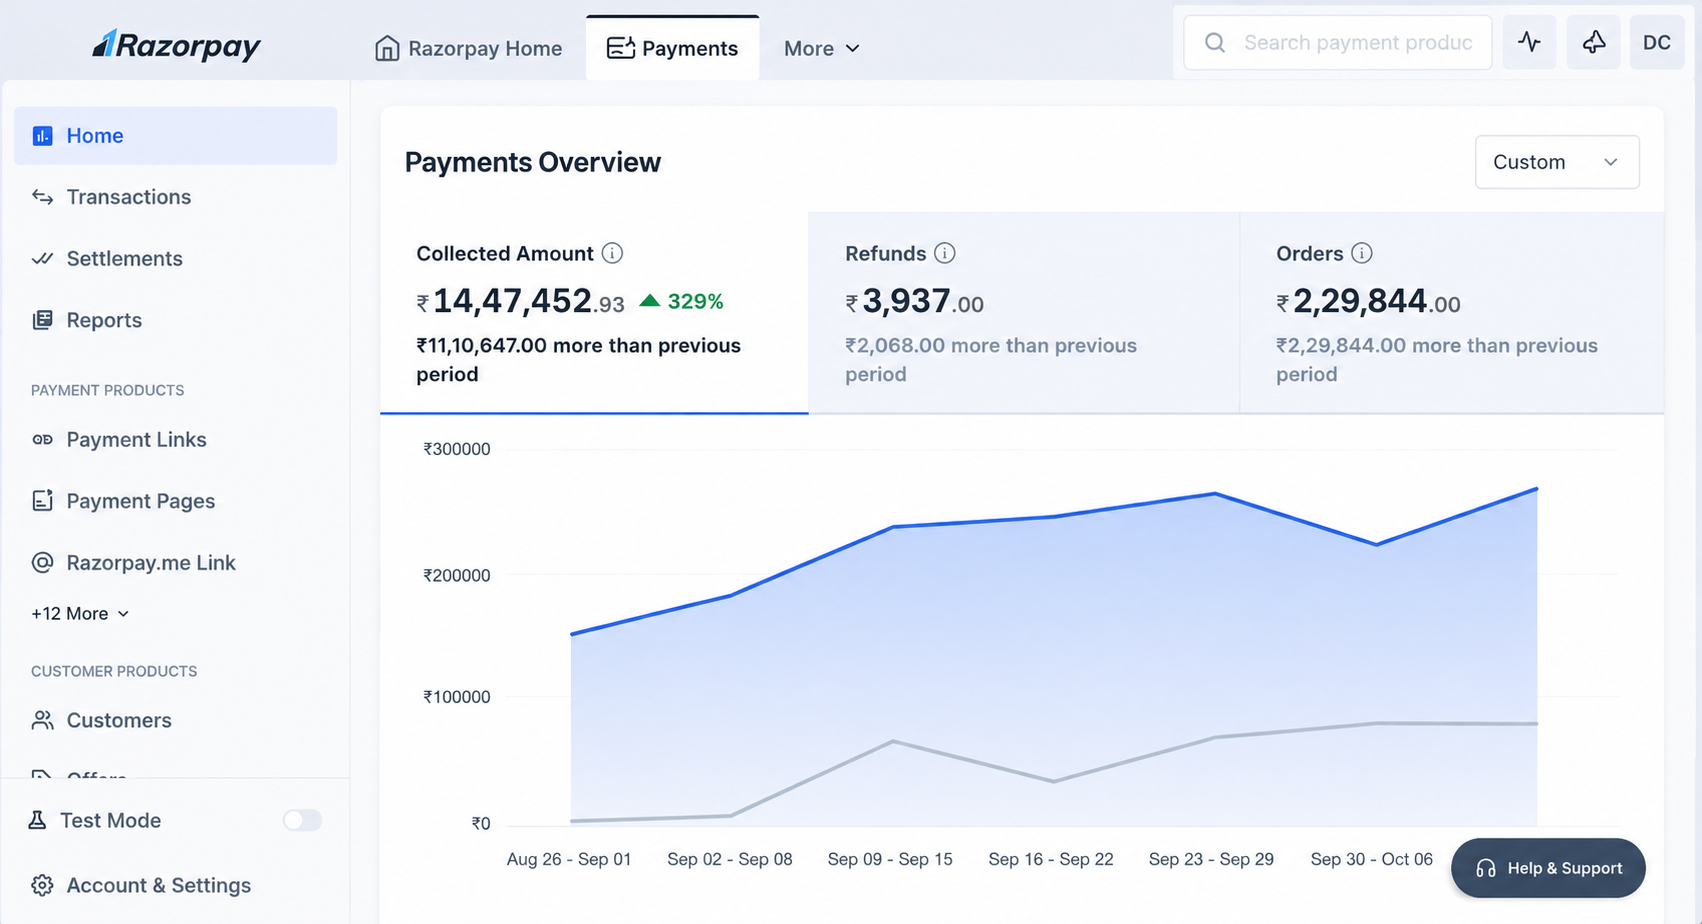Open Razorpay.me Link in sidebar
This screenshot has width=1702, height=924.
point(175,562)
